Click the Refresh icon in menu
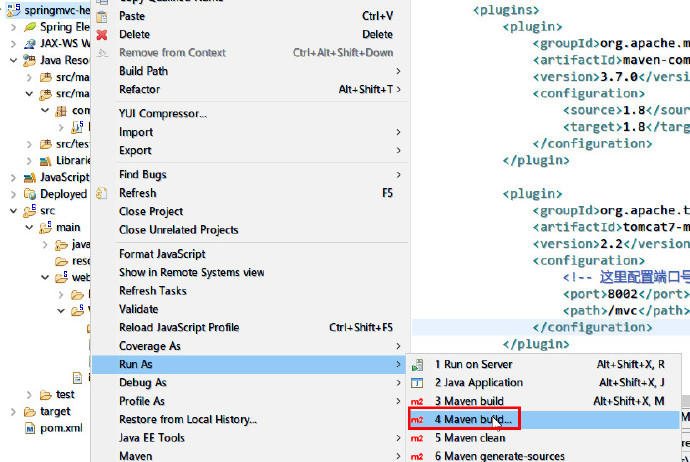 (x=102, y=194)
